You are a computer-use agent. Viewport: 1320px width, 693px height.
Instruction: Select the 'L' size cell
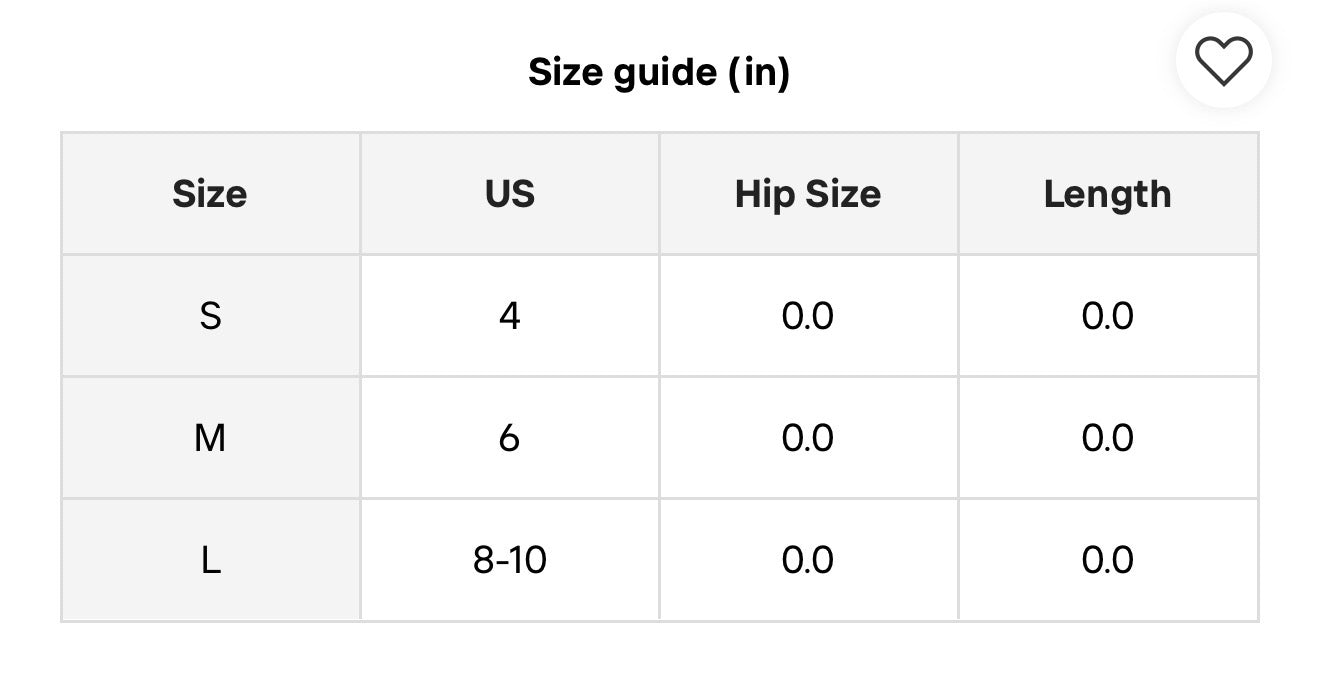click(210, 560)
